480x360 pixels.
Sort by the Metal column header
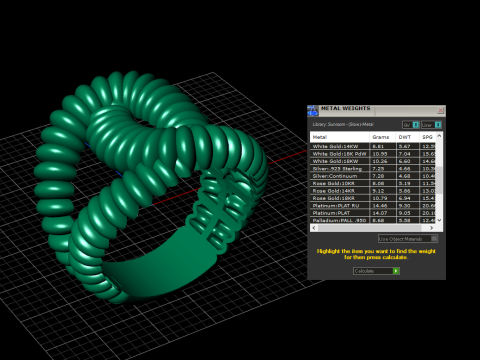click(340, 137)
